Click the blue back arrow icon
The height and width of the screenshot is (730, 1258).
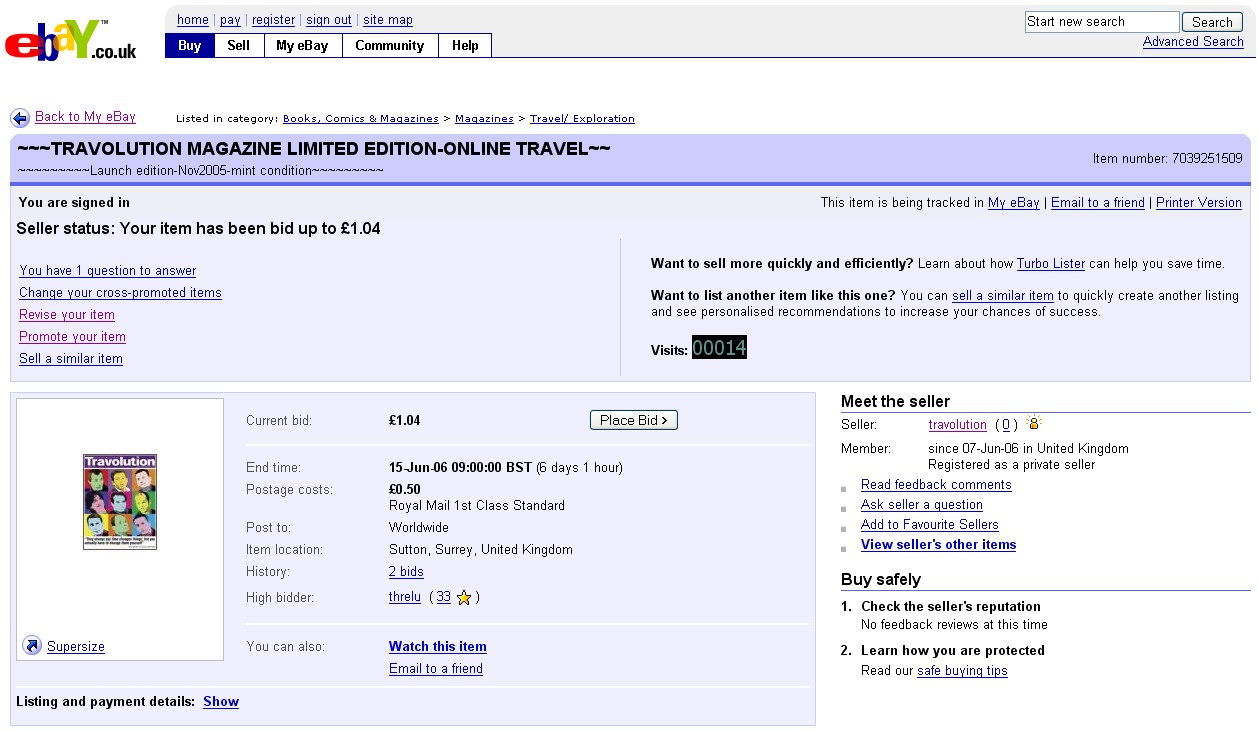pyautogui.click(x=20, y=118)
